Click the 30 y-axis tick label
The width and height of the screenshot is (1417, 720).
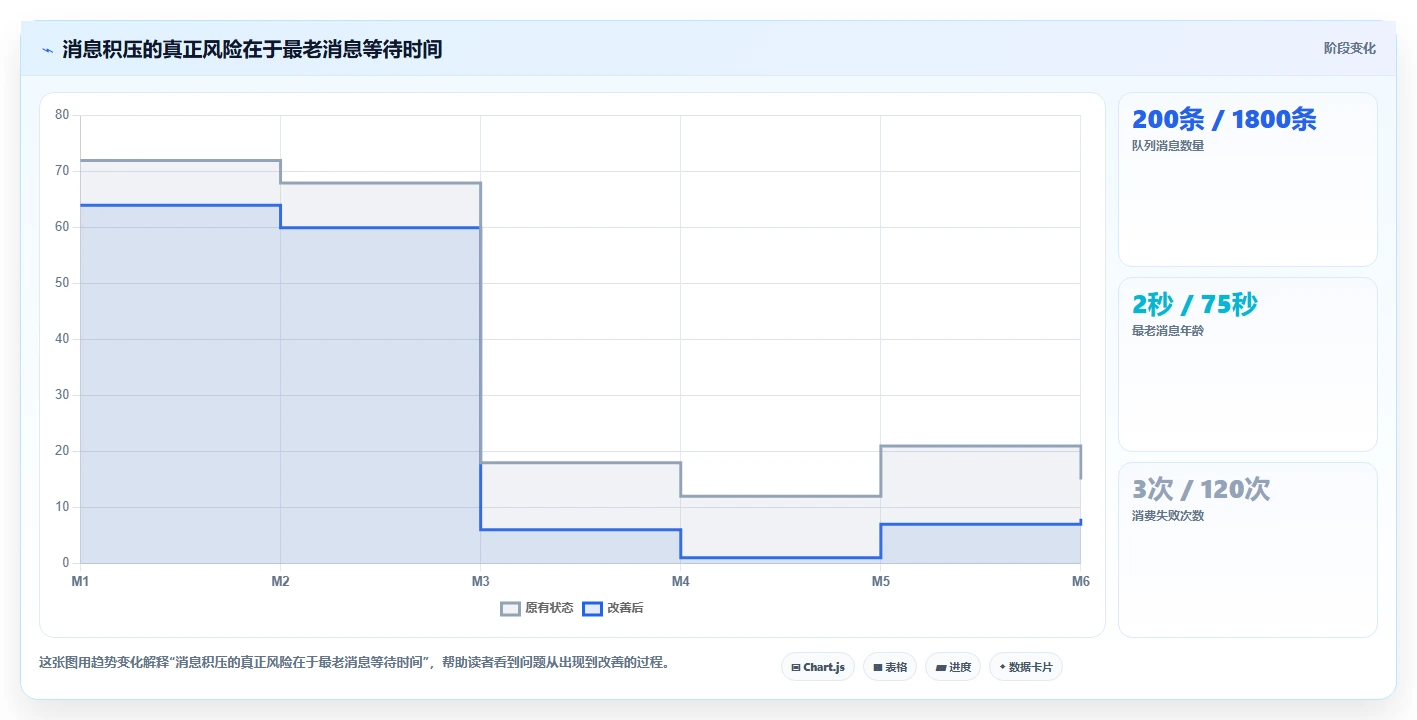point(62,395)
